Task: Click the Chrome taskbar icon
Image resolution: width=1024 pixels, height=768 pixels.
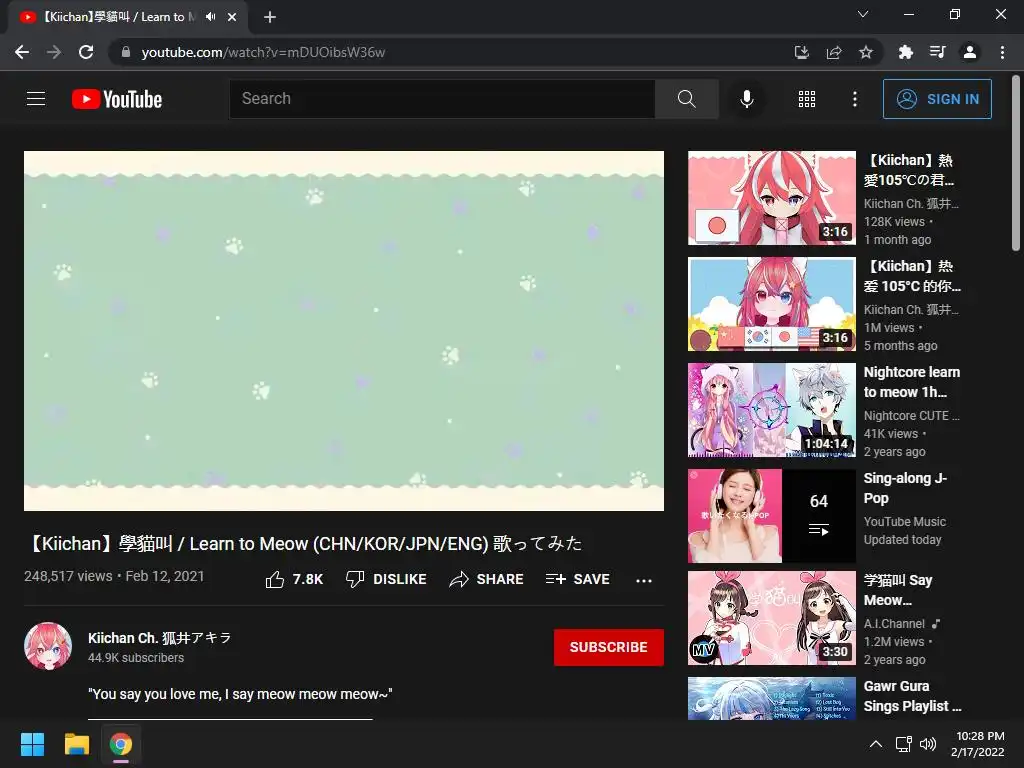Action: [x=121, y=744]
